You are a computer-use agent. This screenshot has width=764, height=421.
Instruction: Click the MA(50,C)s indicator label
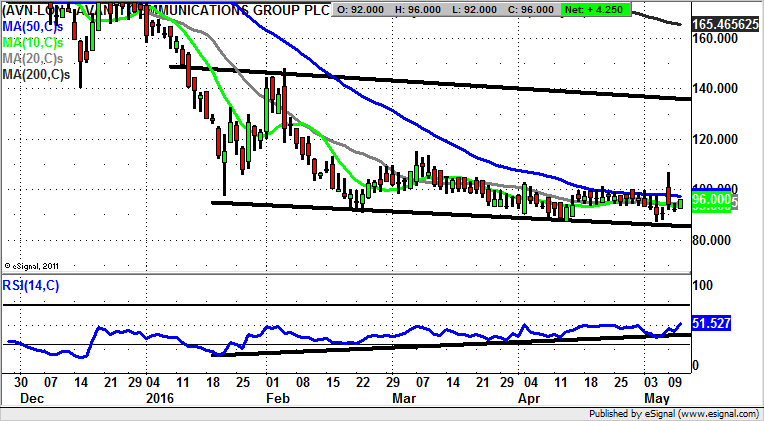[x=36, y=26]
